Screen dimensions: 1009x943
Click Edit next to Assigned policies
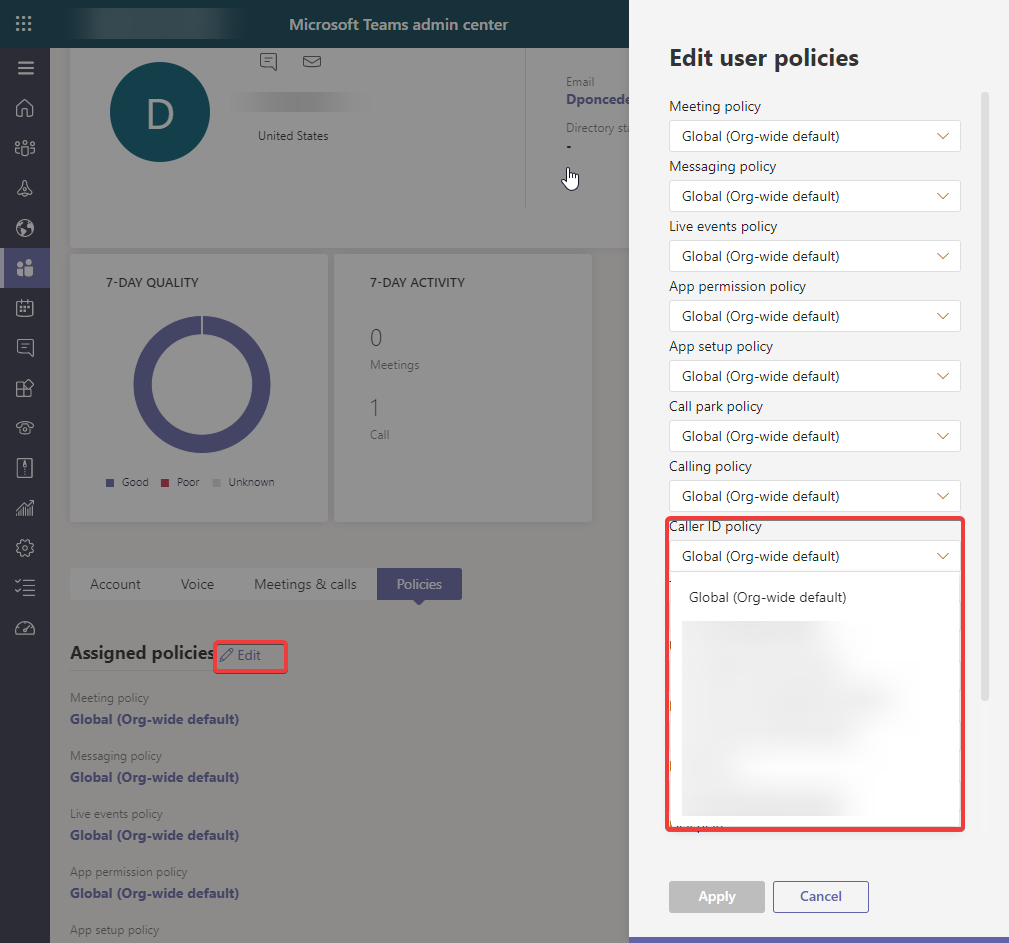[x=241, y=655]
